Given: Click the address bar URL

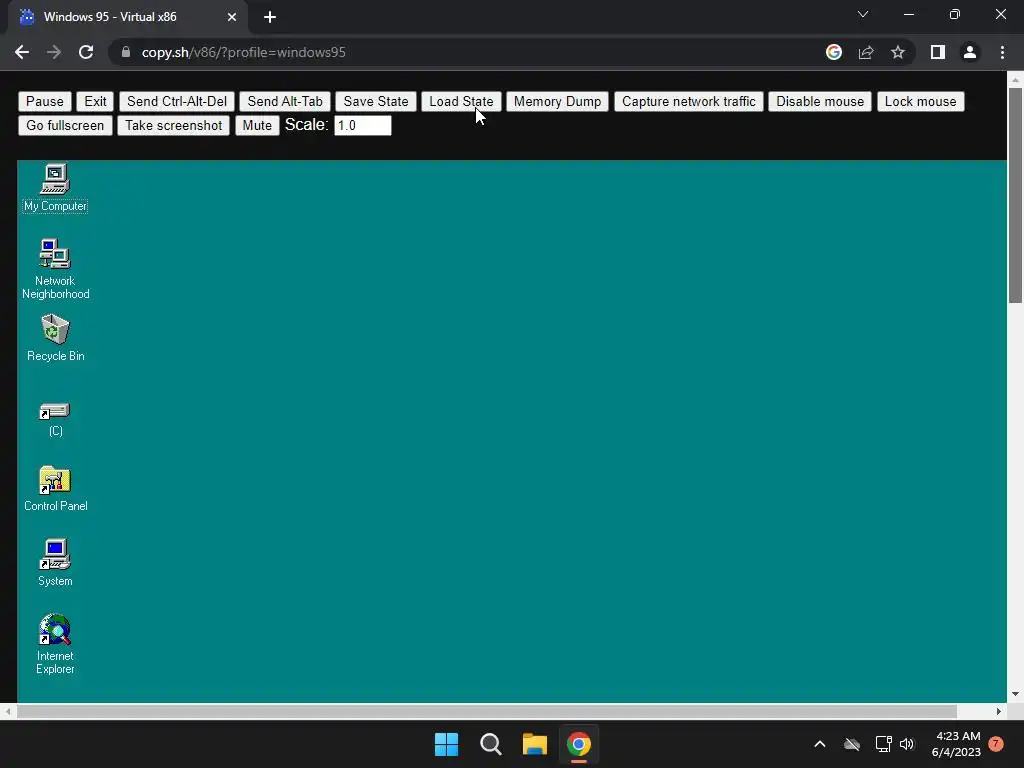Looking at the screenshot, I should pyautogui.click(x=244, y=52).
